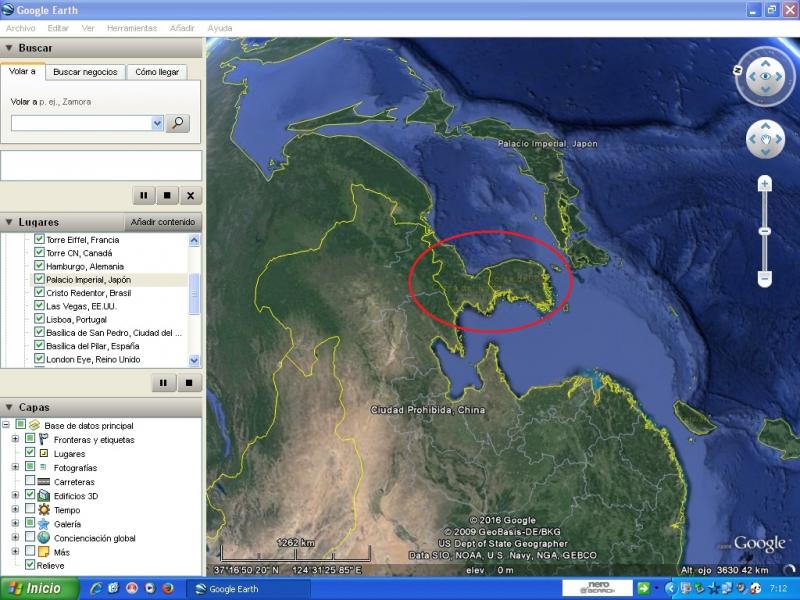Open the Windows Inicio start menu
This screenshot has width=800, height=600.
pyautogui.click(x=39, y=588)
